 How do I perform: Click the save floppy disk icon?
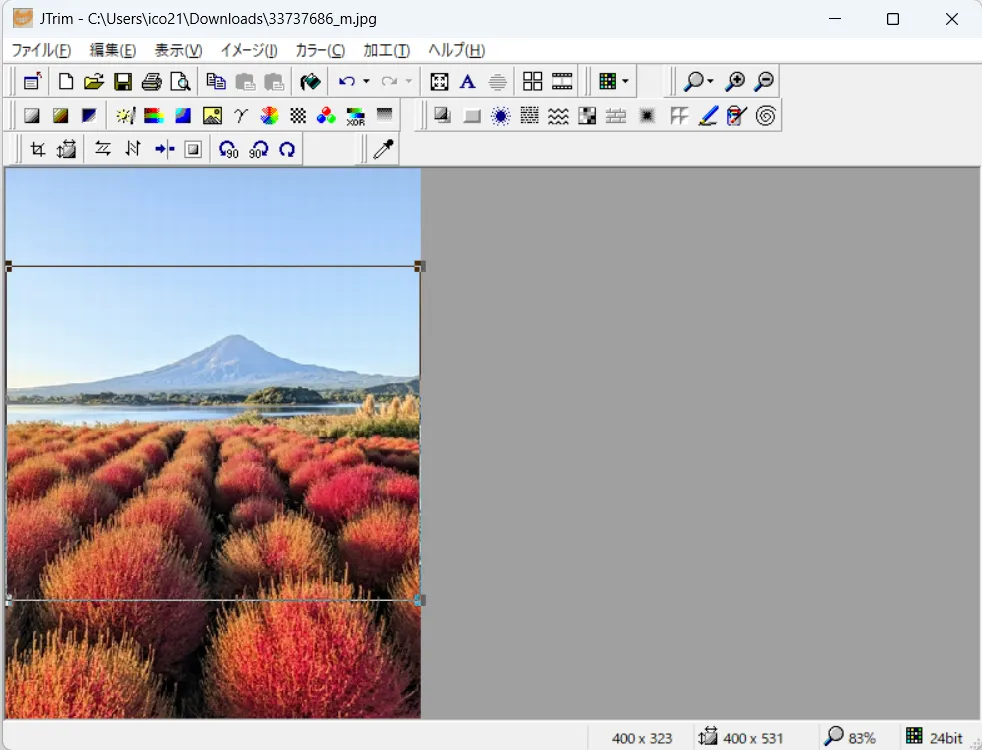[x=123, y=82]
